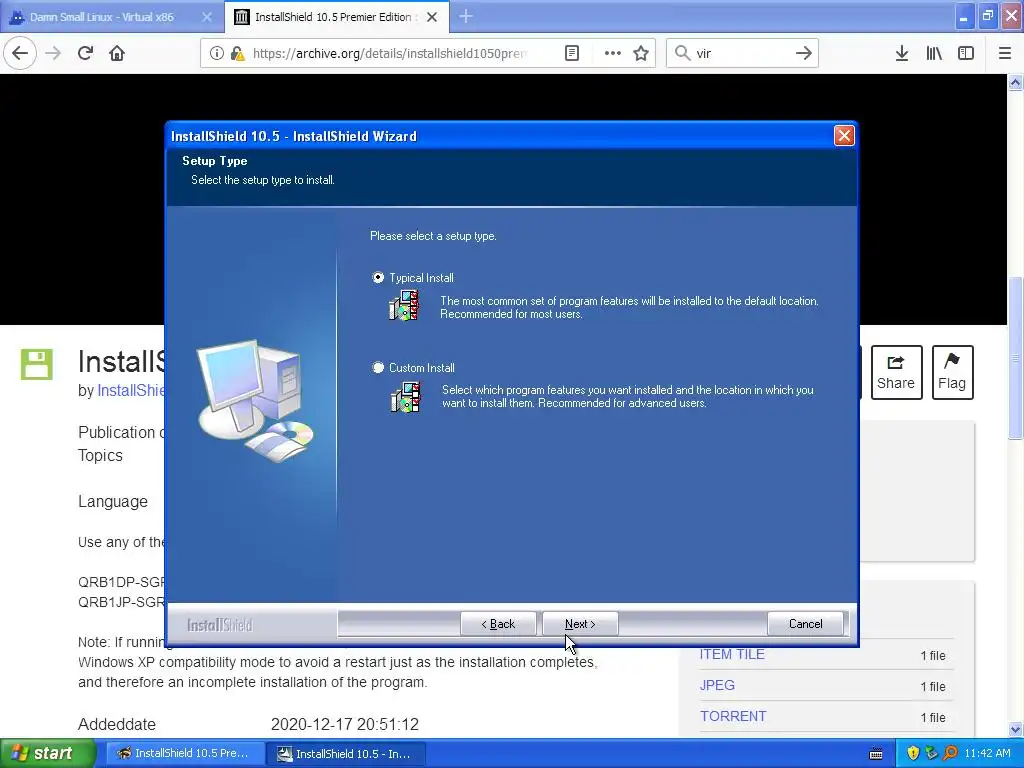Submit search with the arrow button
Screen dimensions: 1024x768
(803, 53)
